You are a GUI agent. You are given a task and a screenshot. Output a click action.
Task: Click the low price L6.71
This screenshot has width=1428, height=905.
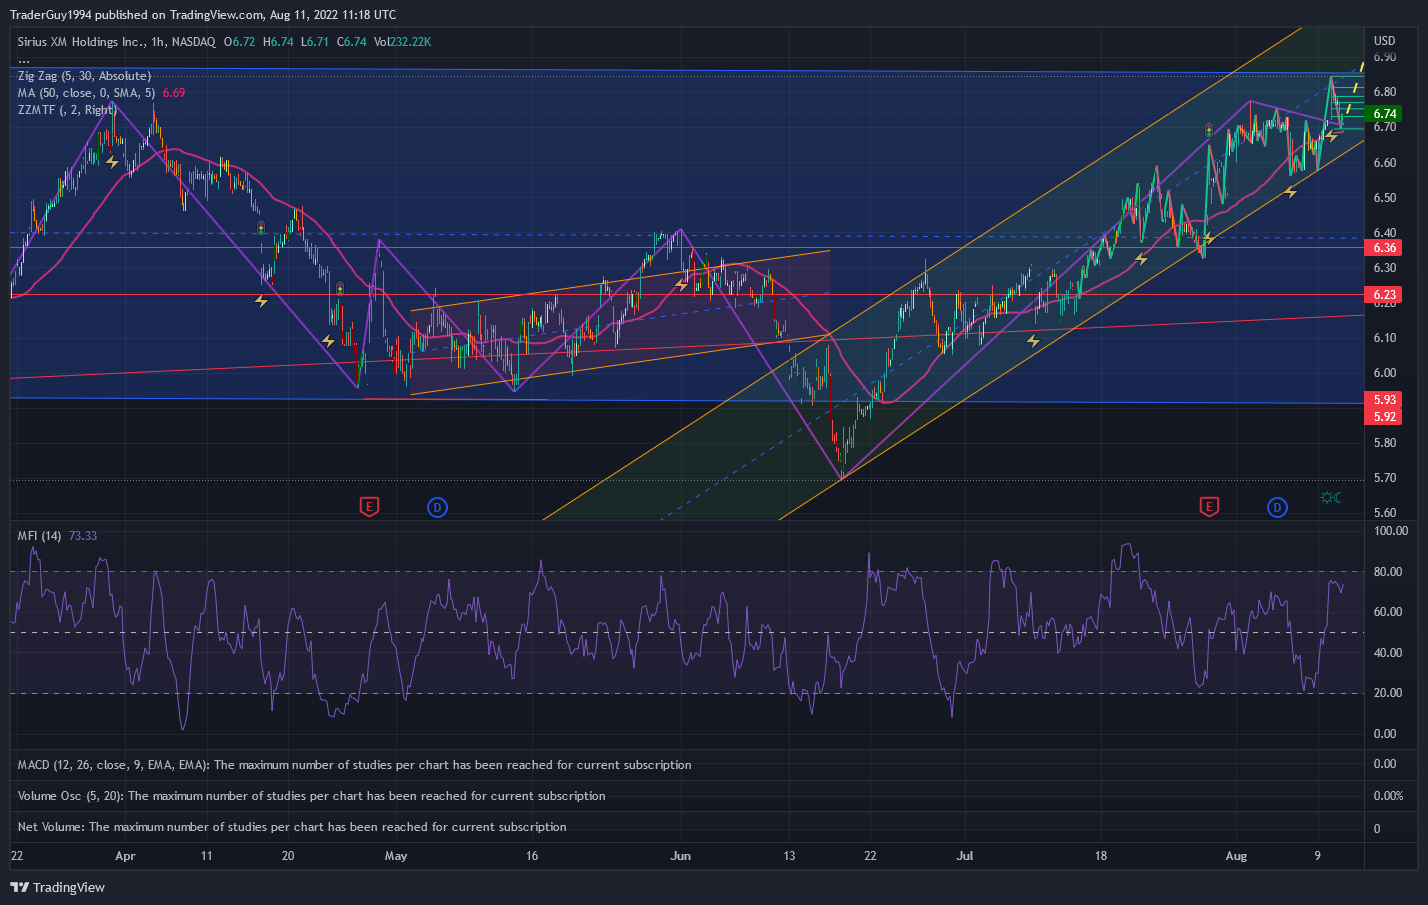[315, 42]
